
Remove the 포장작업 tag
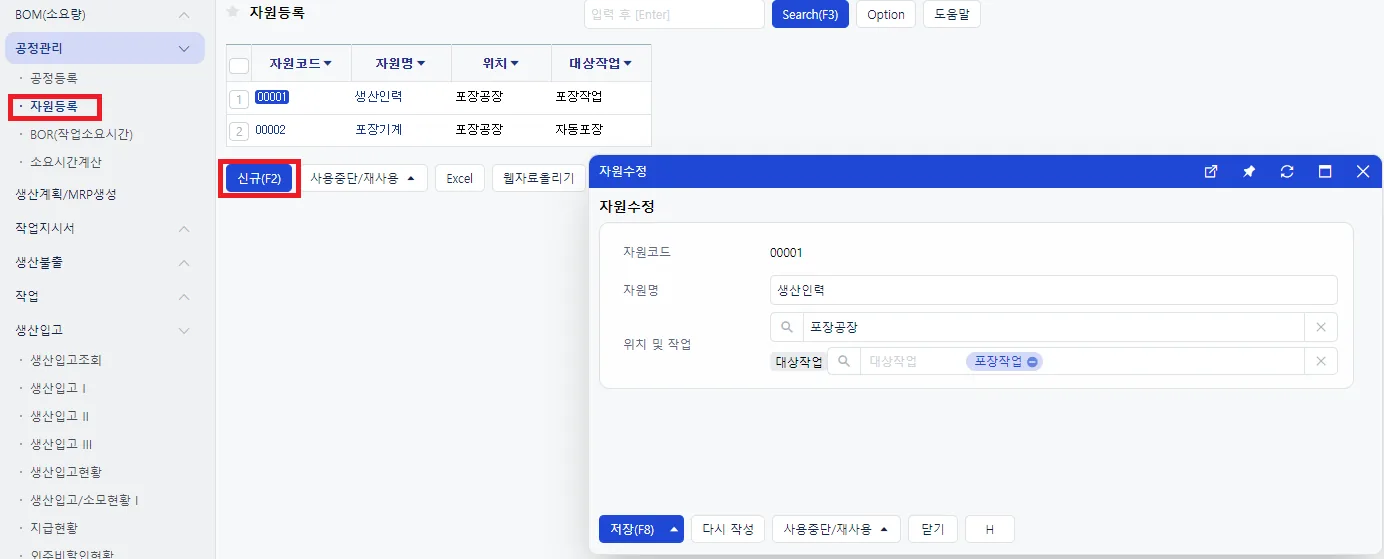(x=1032, y=362)
